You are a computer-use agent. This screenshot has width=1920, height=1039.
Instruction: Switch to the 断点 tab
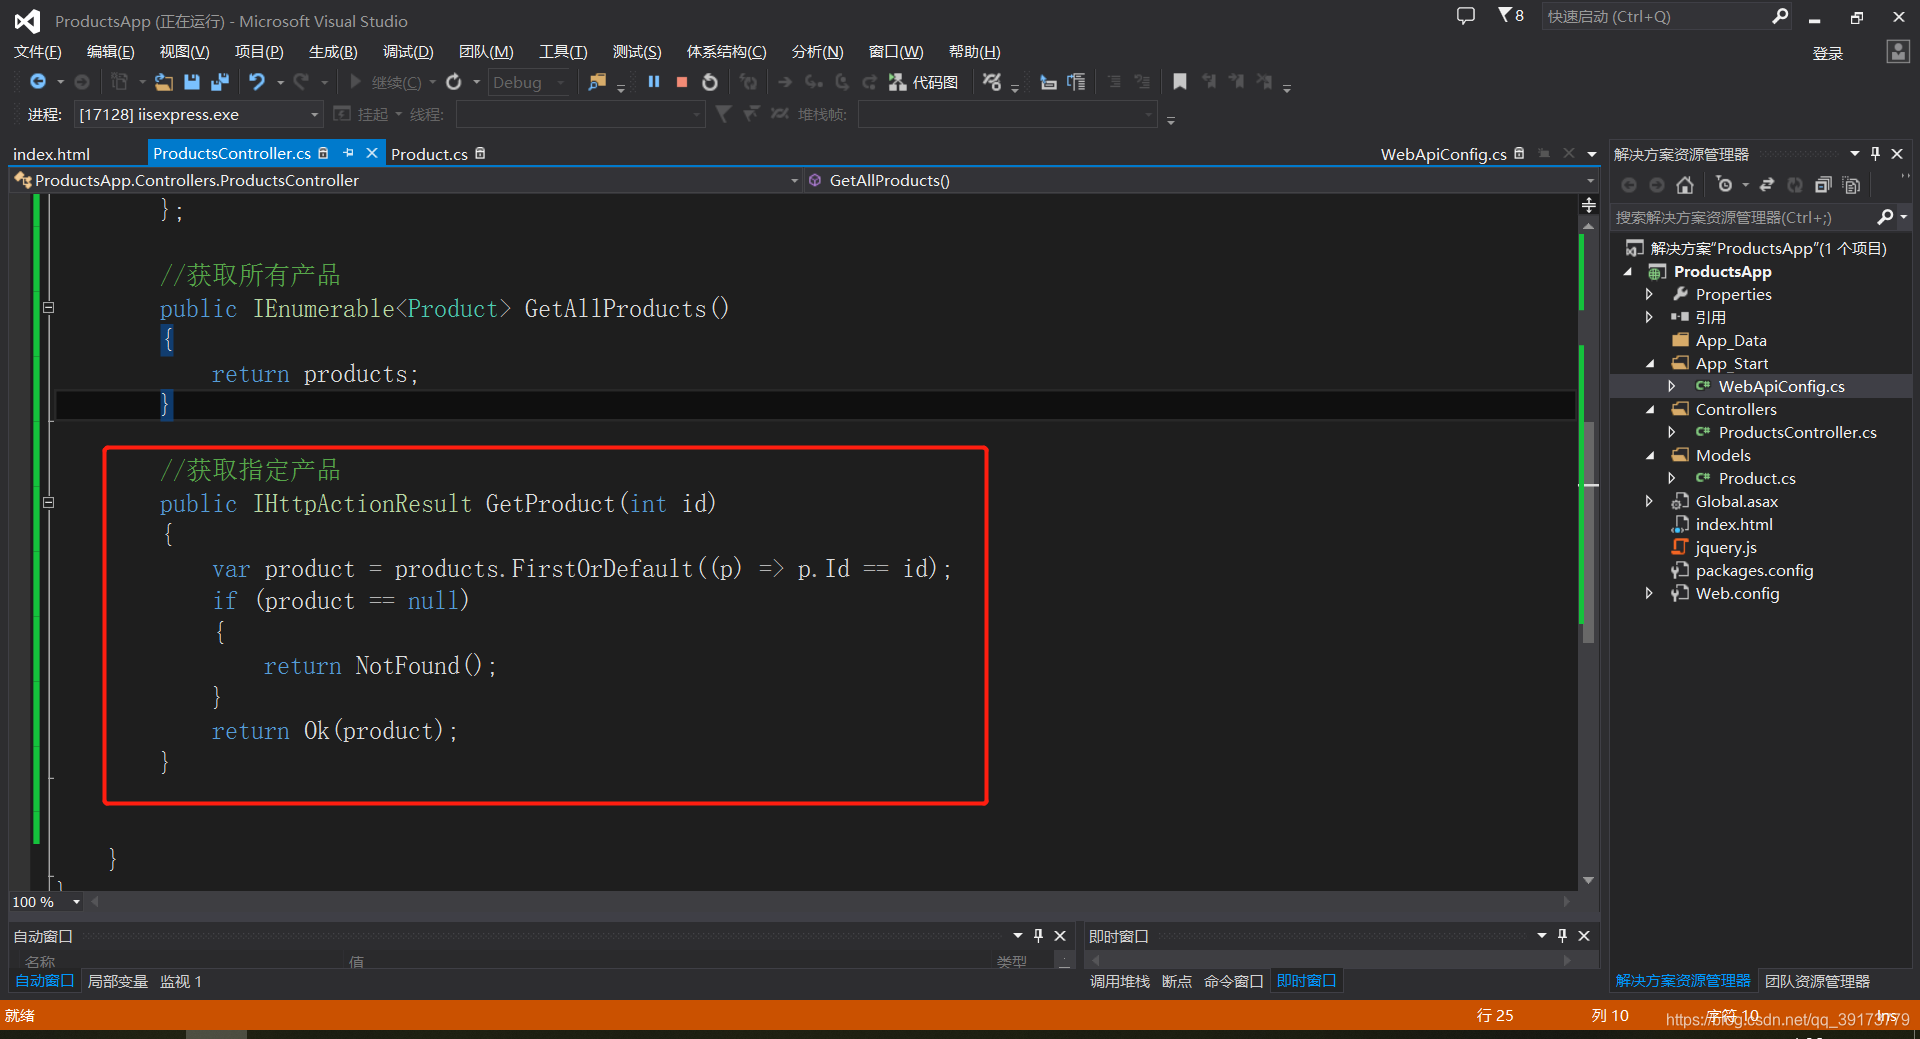tap(1177, 982)
